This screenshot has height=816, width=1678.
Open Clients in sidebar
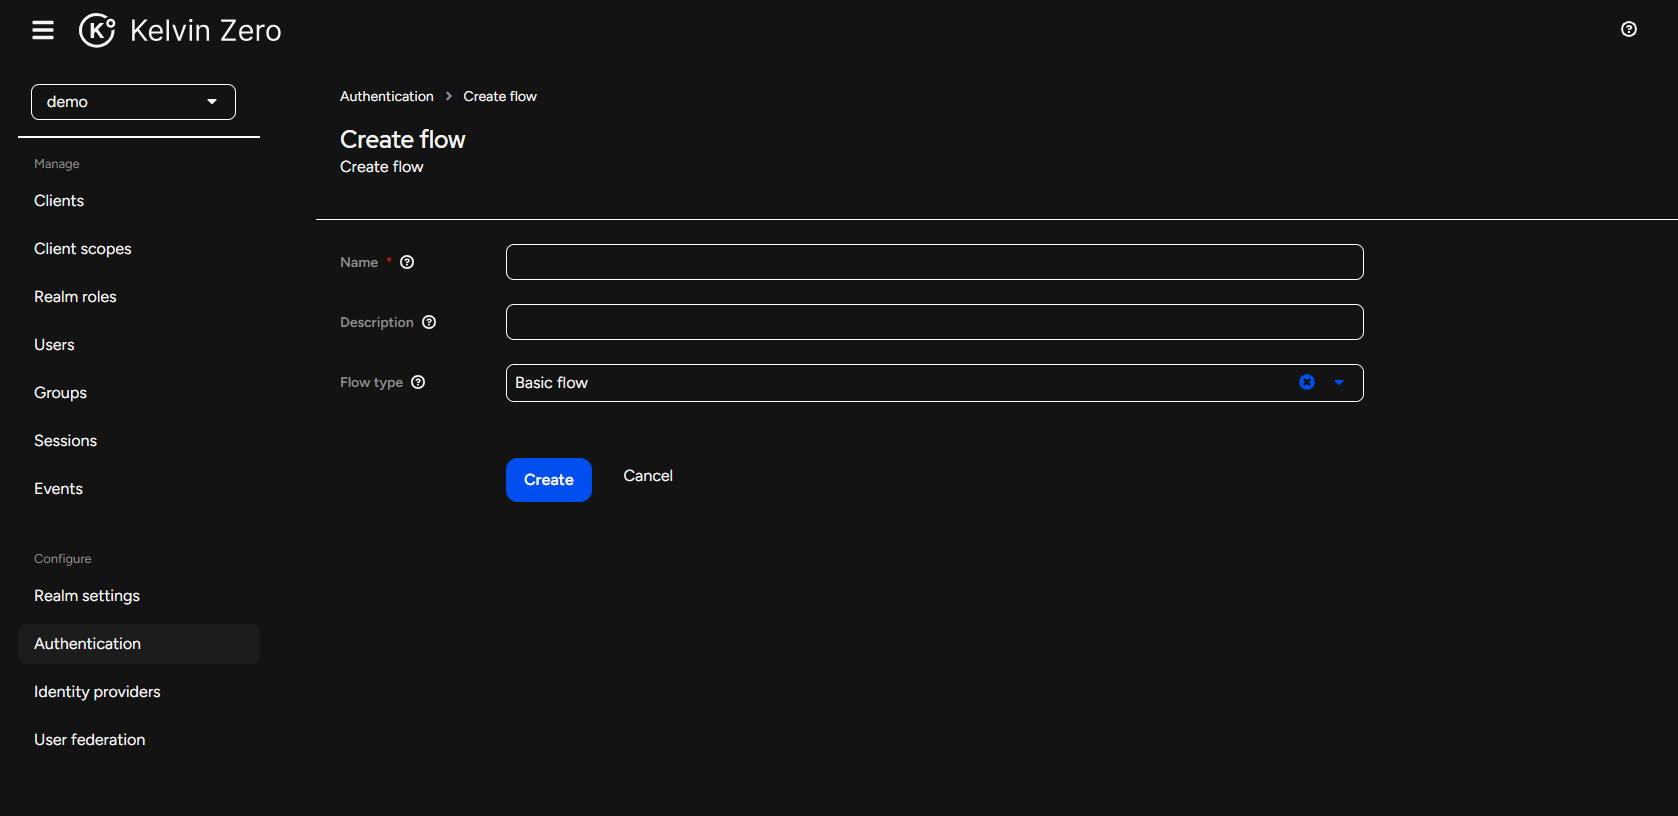point(59,201)
